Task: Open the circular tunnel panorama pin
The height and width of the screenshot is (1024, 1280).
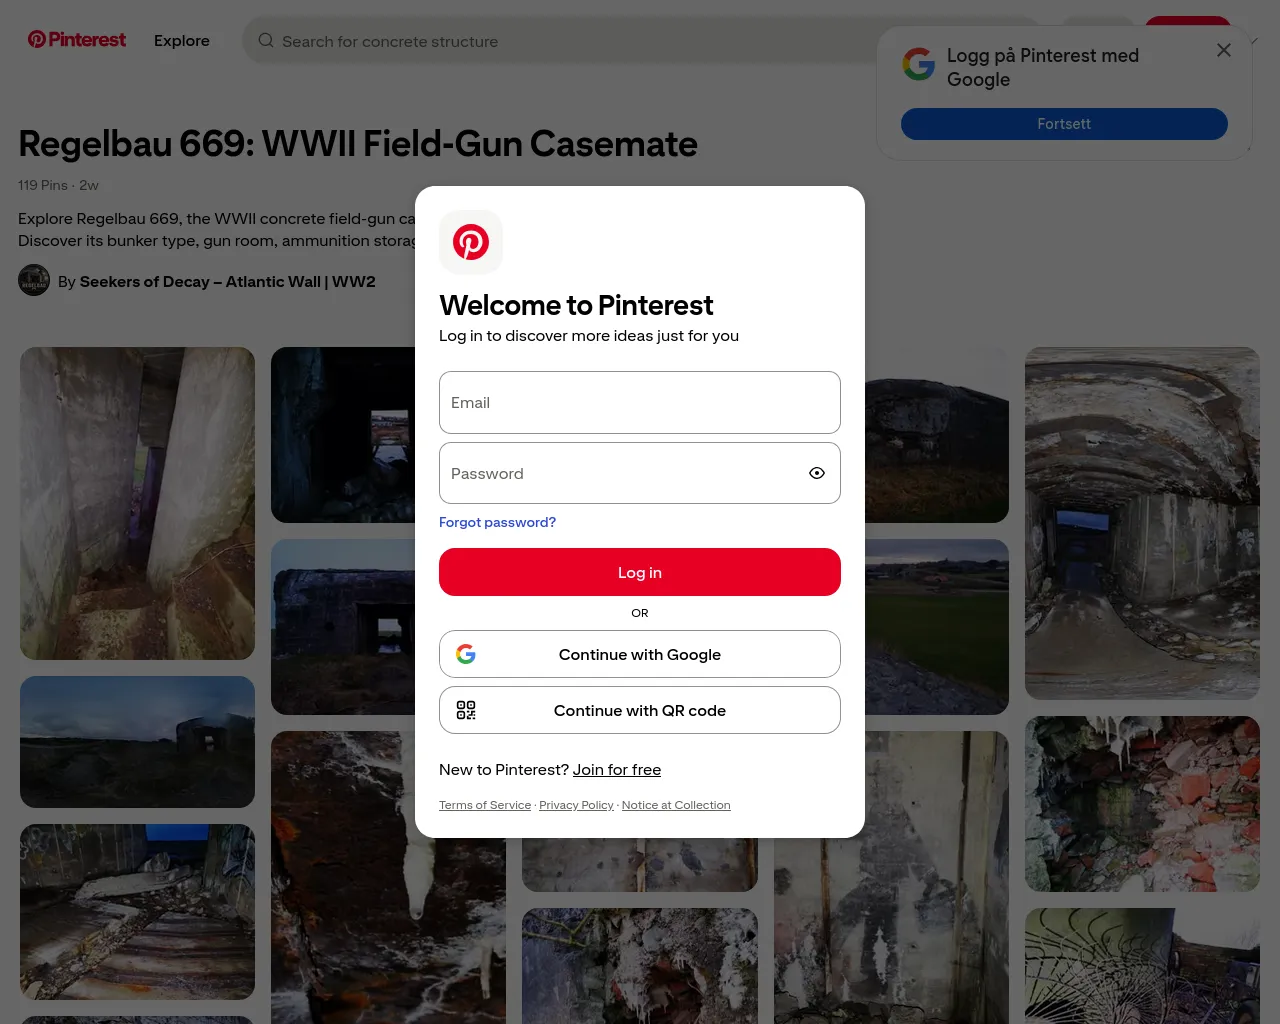Action: [x=1142, y=523]
